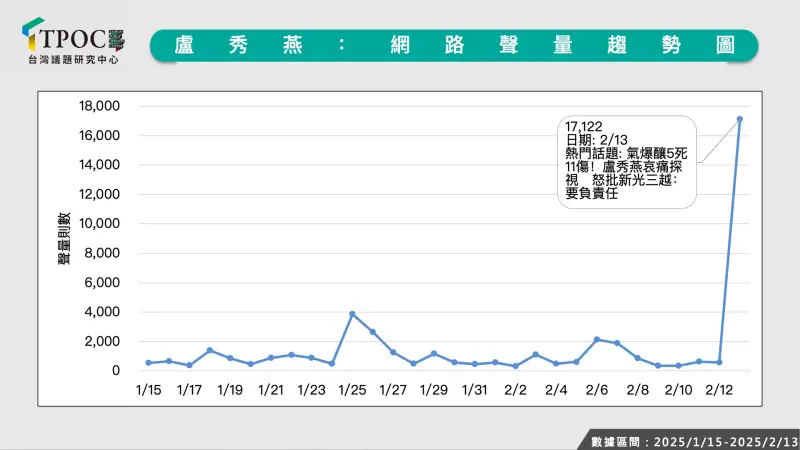Click the 1/17 x-axis label
This screenshot has height=450, width=800.
point(189,390)
